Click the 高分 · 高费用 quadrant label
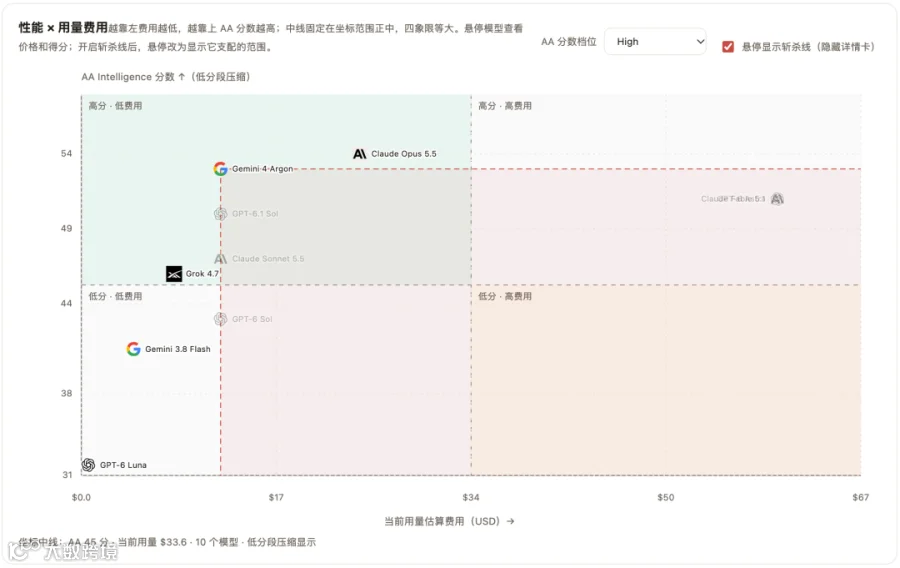Image resolution: width=900 pixels, height=568 pixels. [505, 106]
